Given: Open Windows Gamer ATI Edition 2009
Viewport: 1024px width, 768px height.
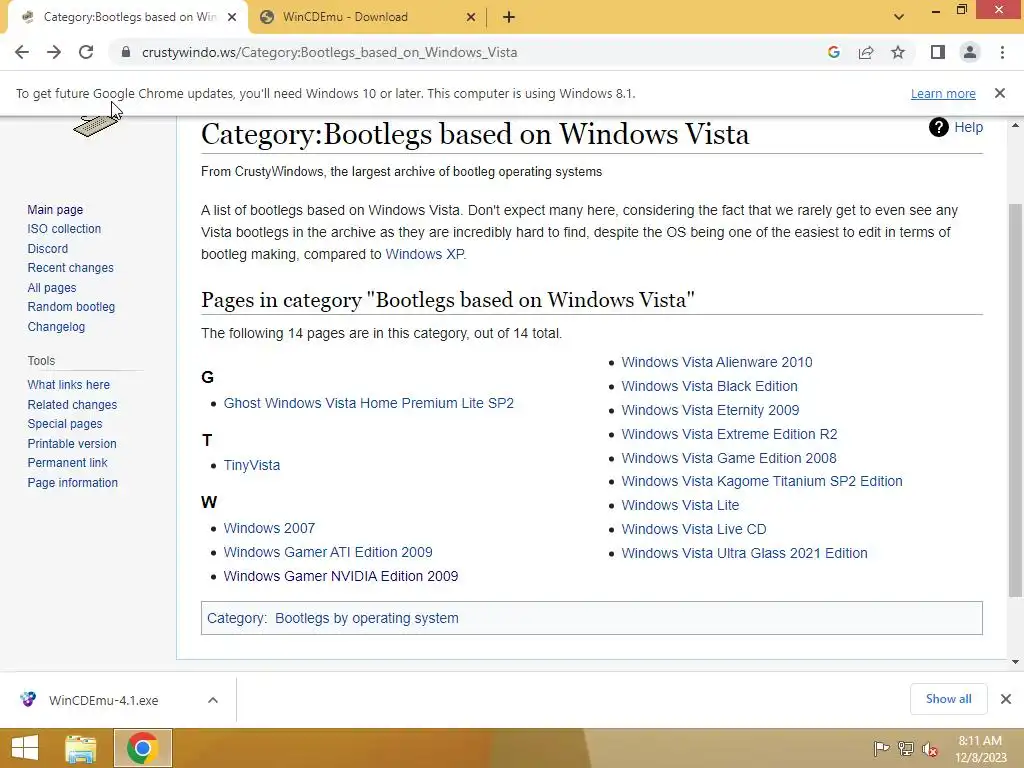Looking at the screenshot, I should pos(328,552).
